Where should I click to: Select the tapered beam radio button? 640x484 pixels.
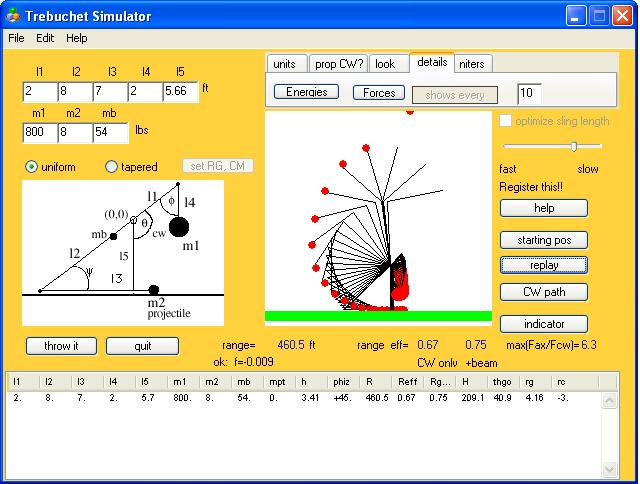pyautogui.click(x=112, y=167)
